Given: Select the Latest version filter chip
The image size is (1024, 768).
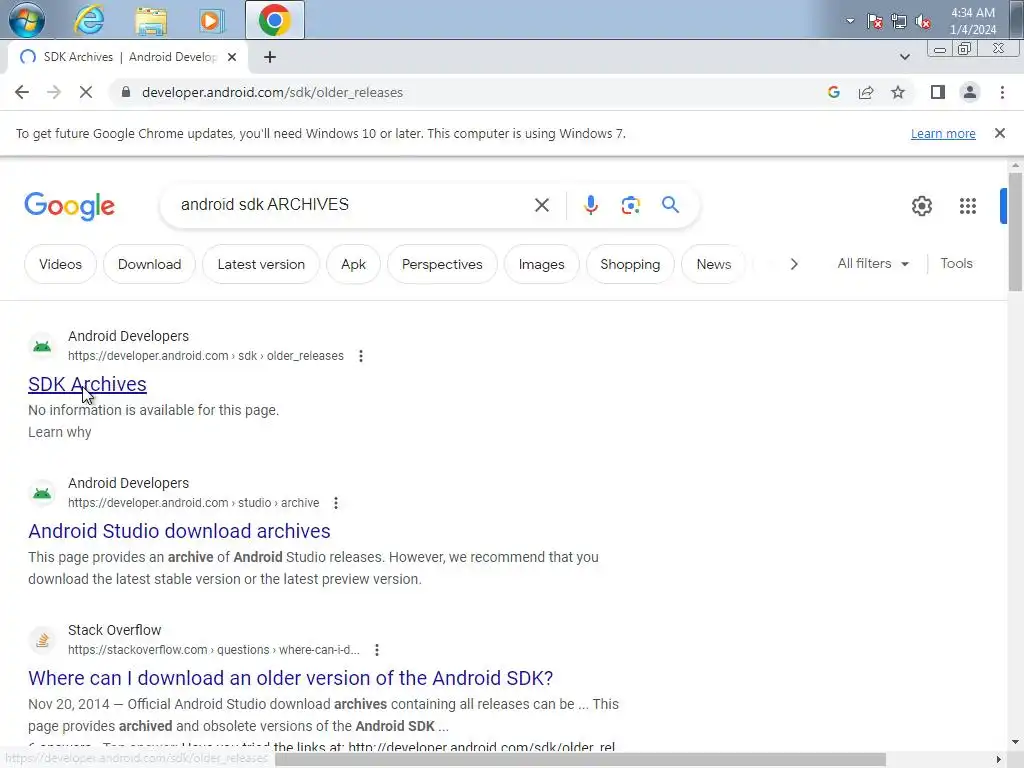Looking at the screenshot, I should [261, 264].
